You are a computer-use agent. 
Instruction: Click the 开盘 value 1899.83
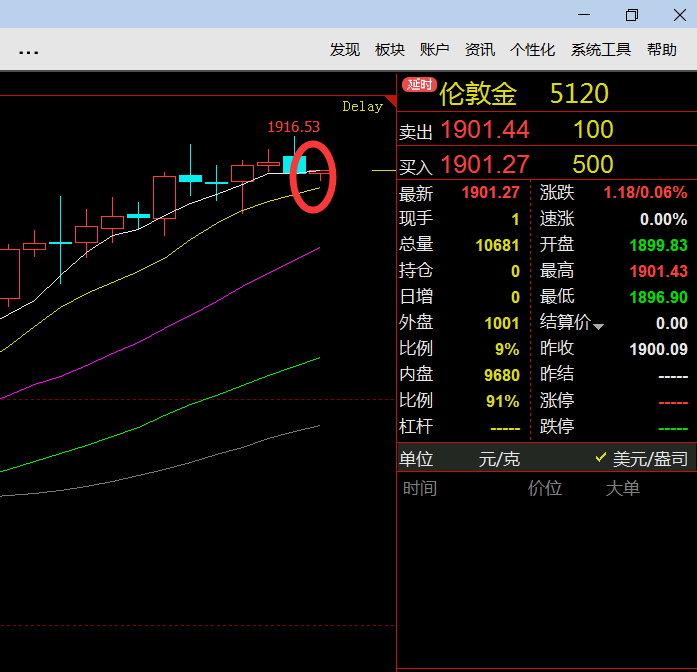point(659,245)
